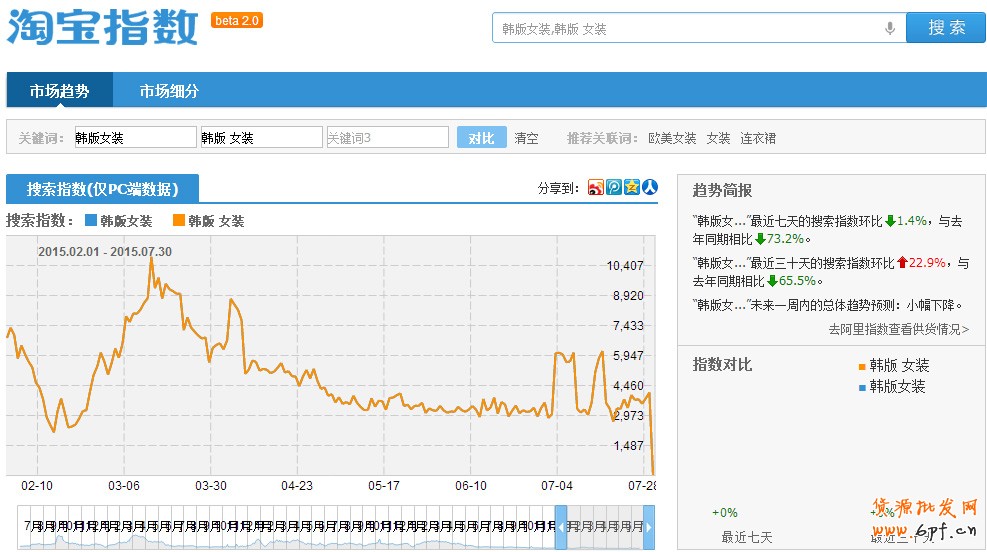Click the 对比 compare button
This screenshot has height=552, width=987.
coord(482,138)
